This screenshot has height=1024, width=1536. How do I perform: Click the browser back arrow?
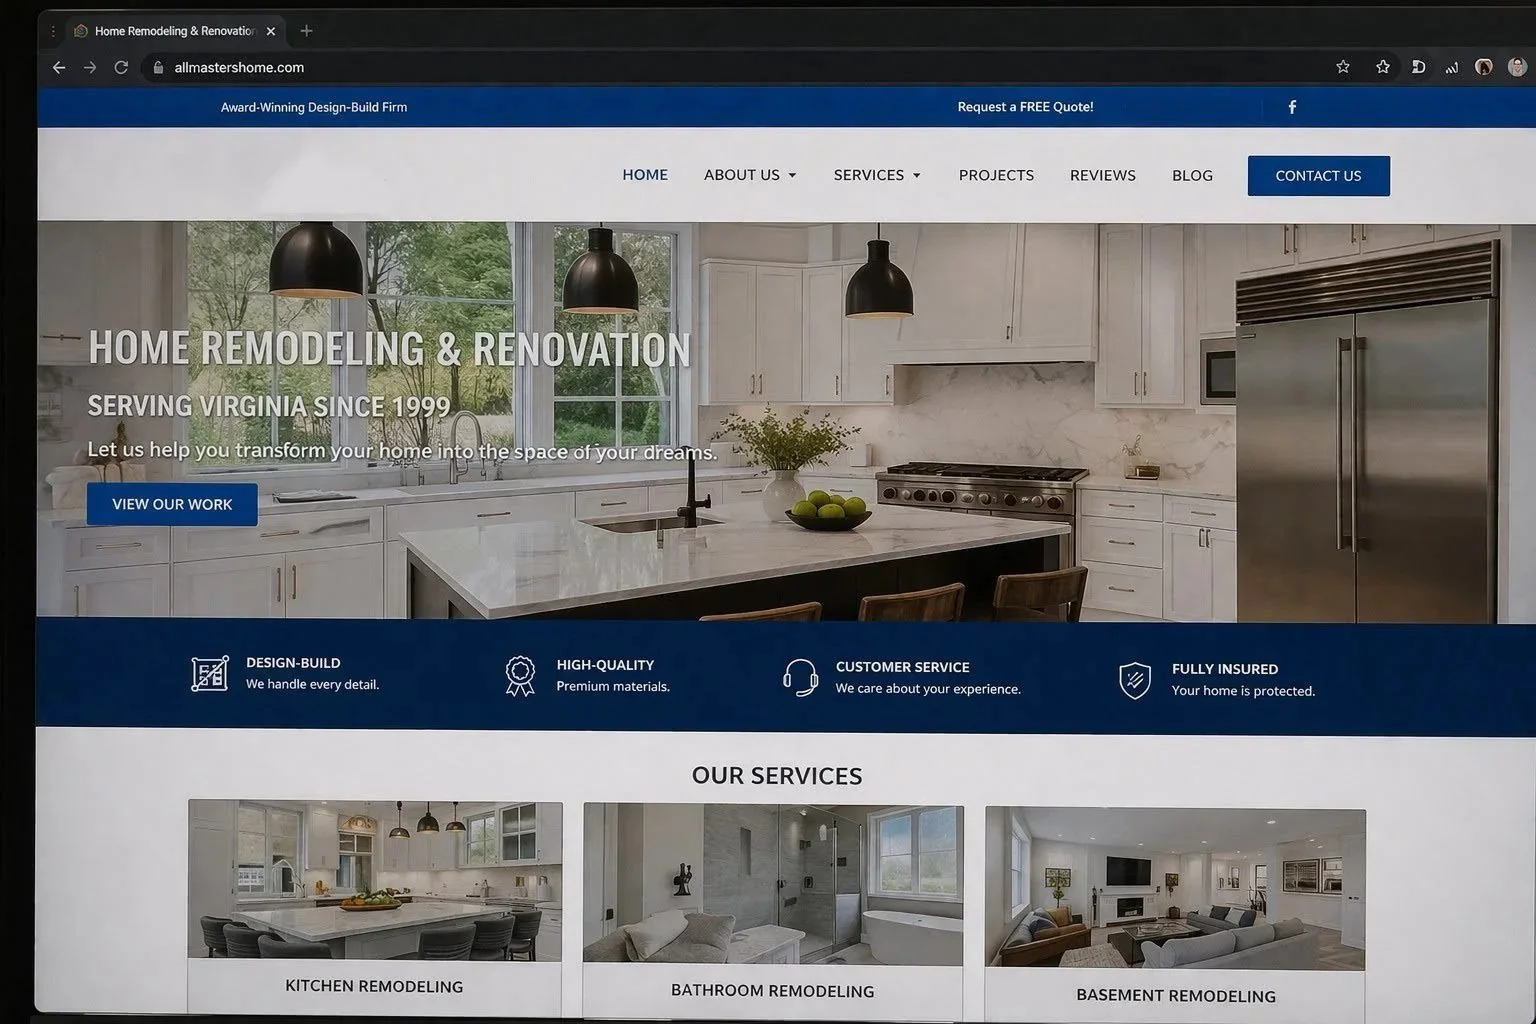pyautogui.click(x=58, y=67)
